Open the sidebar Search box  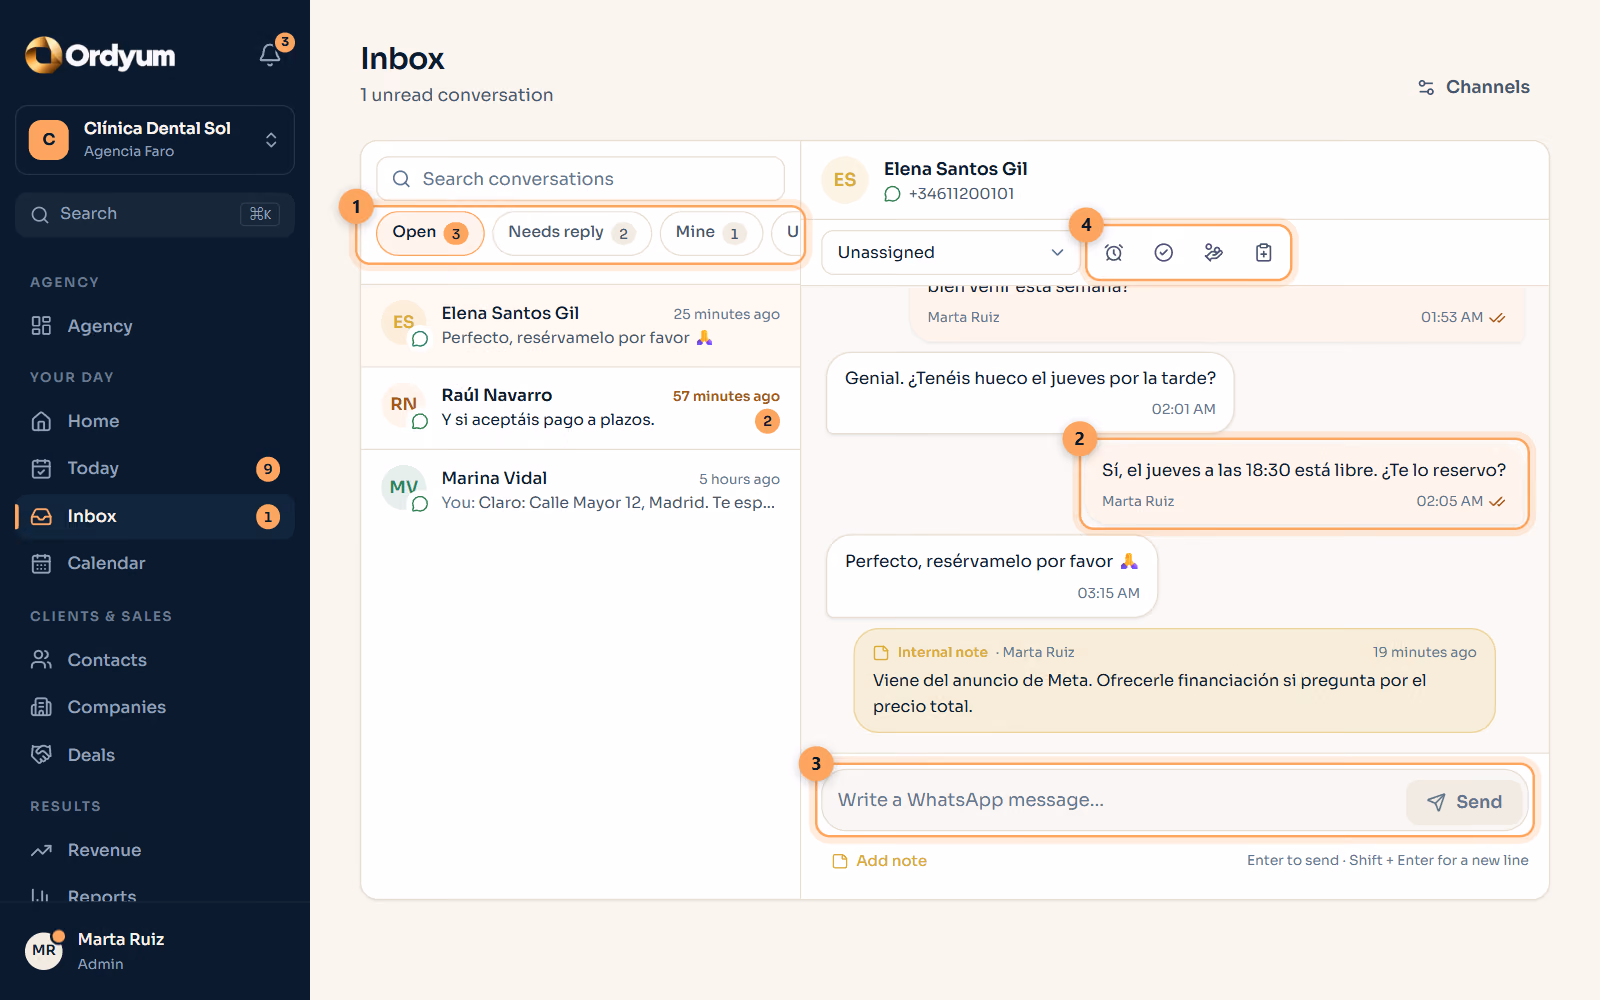(155, 214)
